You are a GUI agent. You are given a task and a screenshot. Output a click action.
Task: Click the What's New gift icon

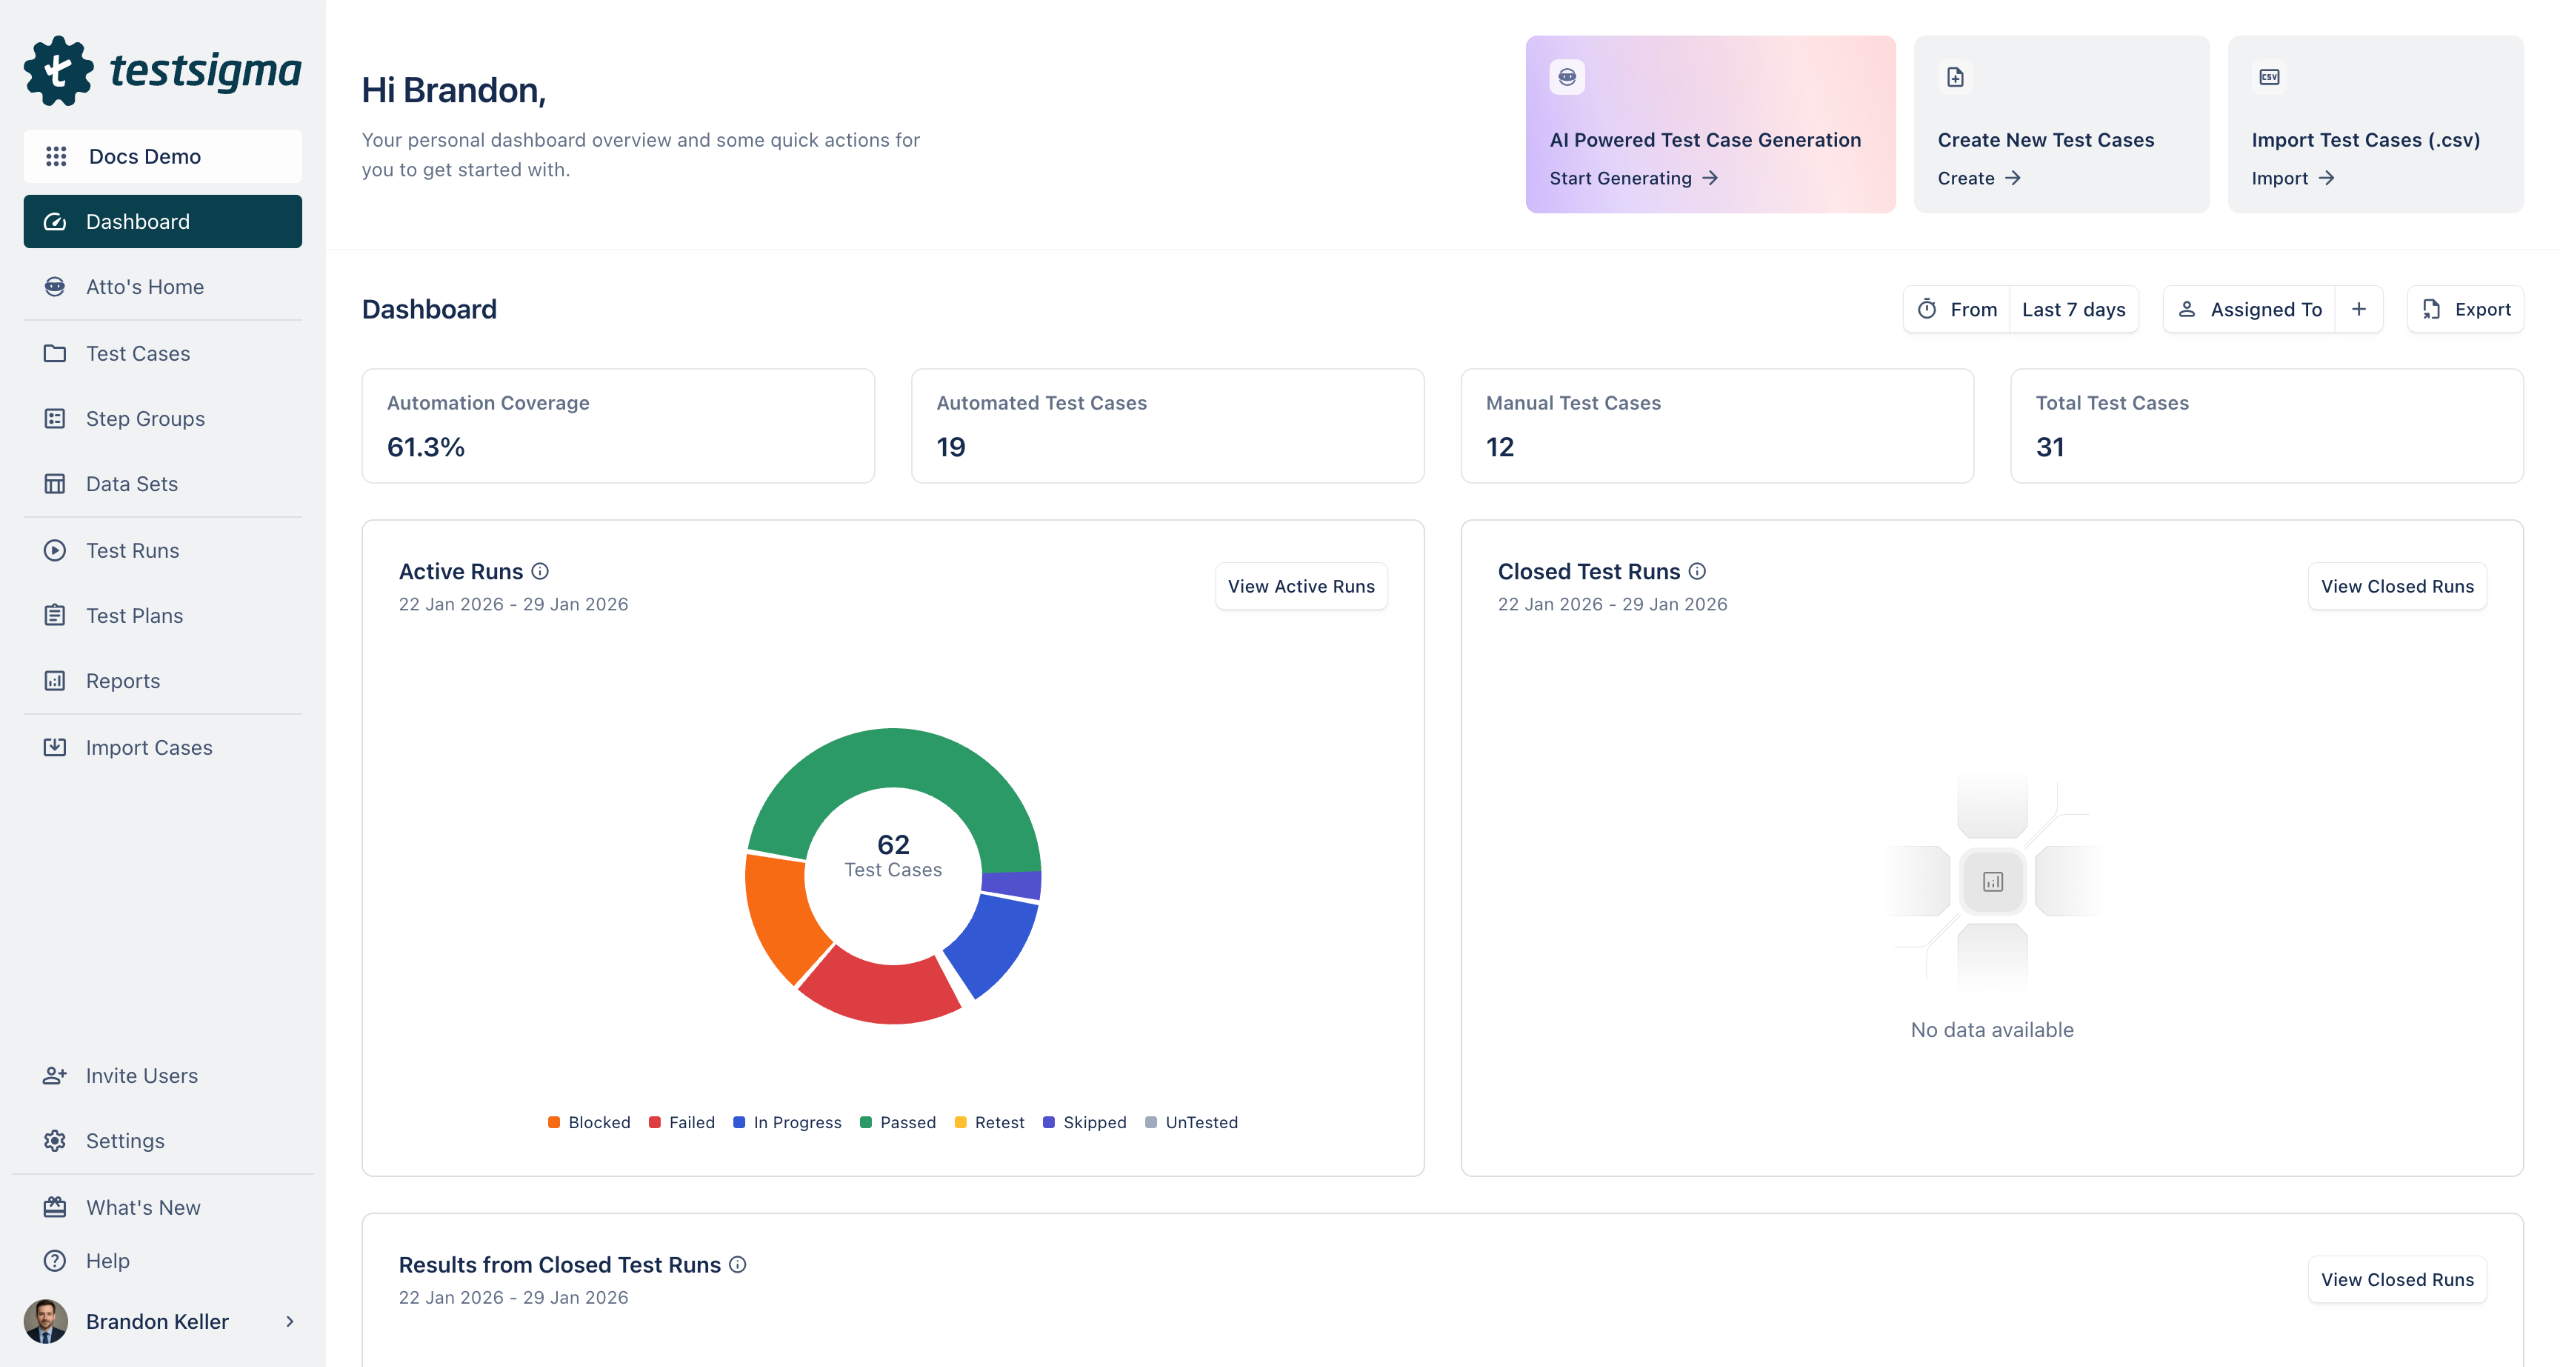click(x=55, y=1207)
